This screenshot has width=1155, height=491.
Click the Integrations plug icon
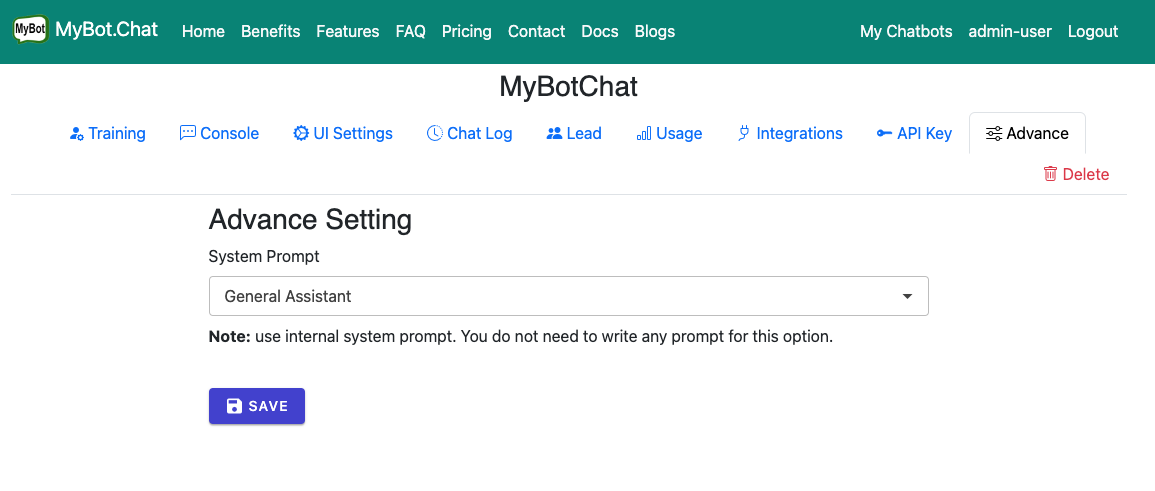click(743, 133)
